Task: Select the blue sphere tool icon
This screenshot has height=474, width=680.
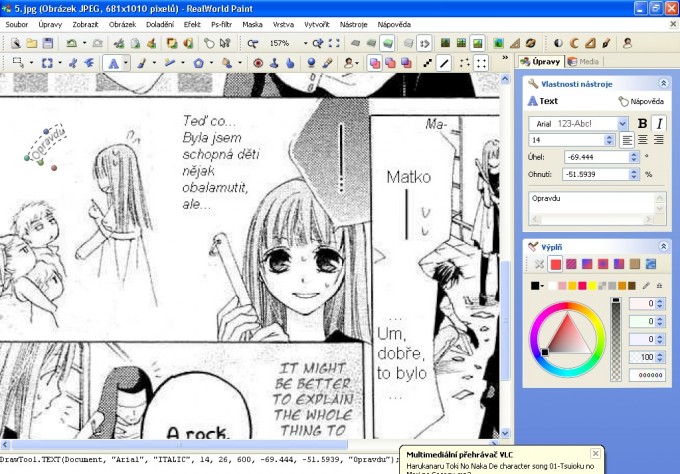Action: pyautogui.click(x=311, y=63)
